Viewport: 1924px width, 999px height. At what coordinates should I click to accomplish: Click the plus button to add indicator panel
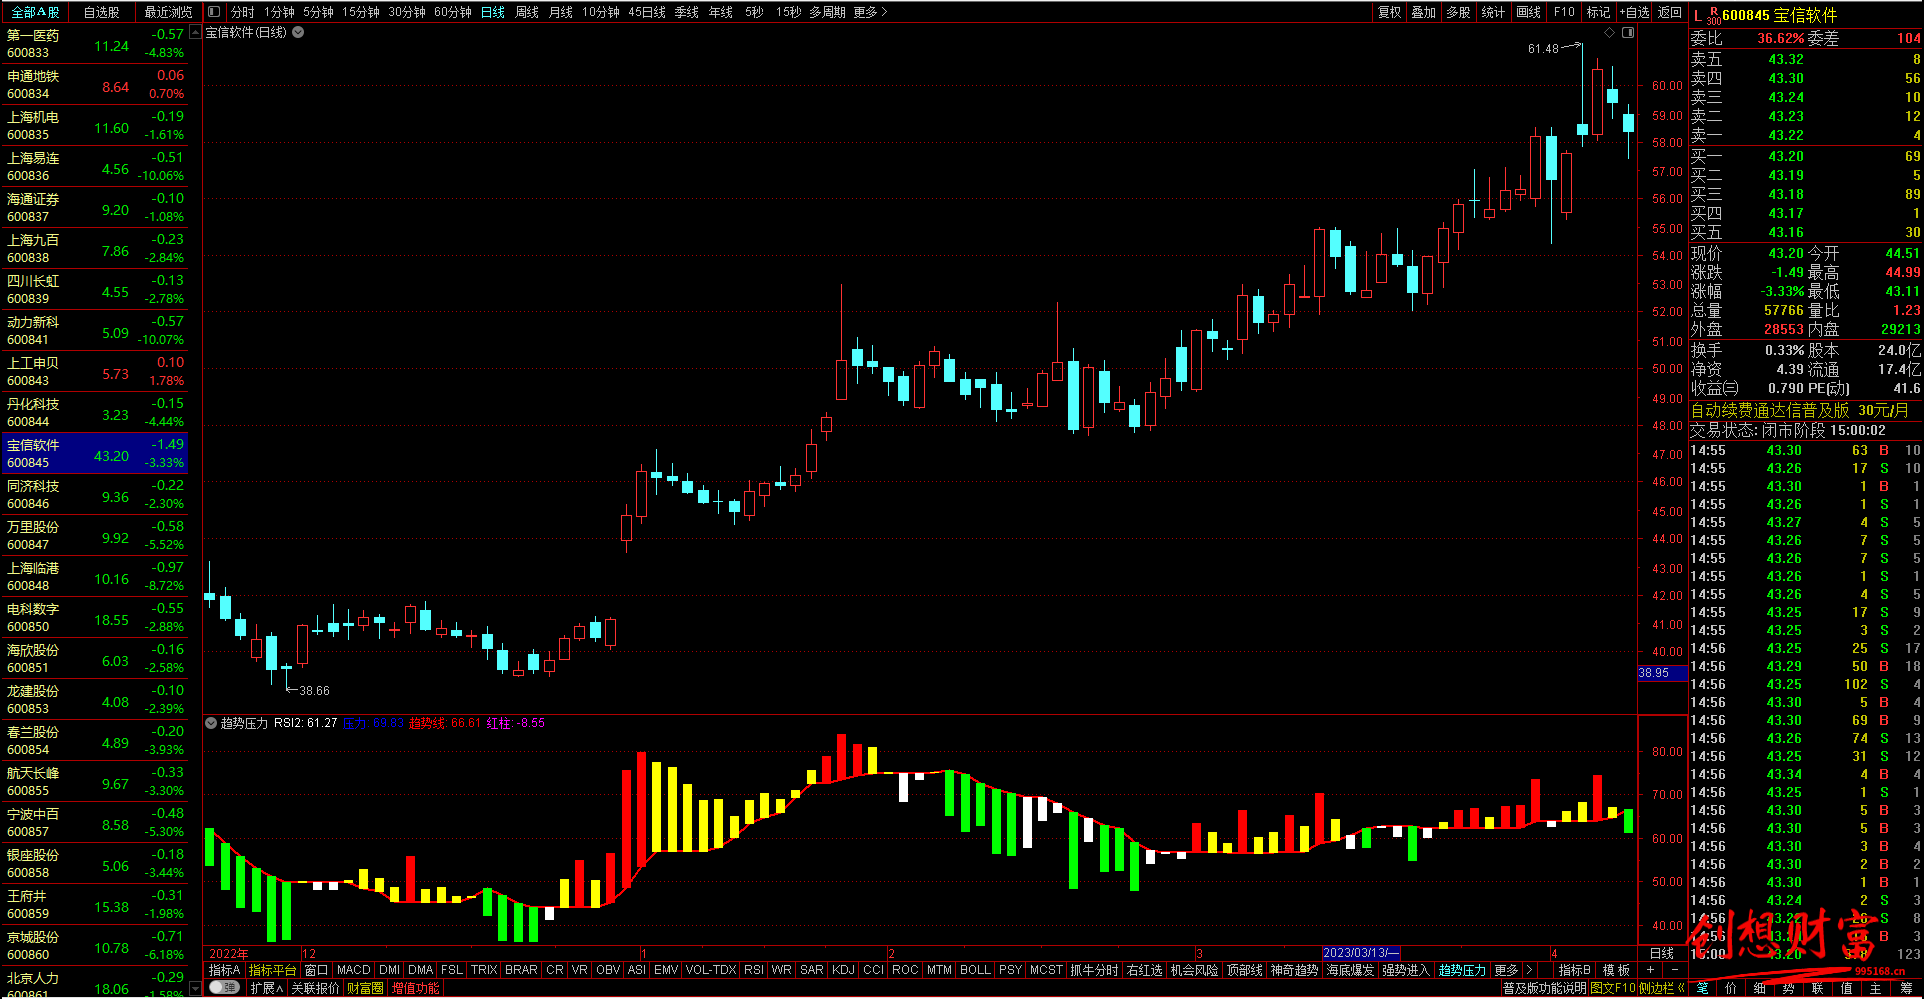1650,970
